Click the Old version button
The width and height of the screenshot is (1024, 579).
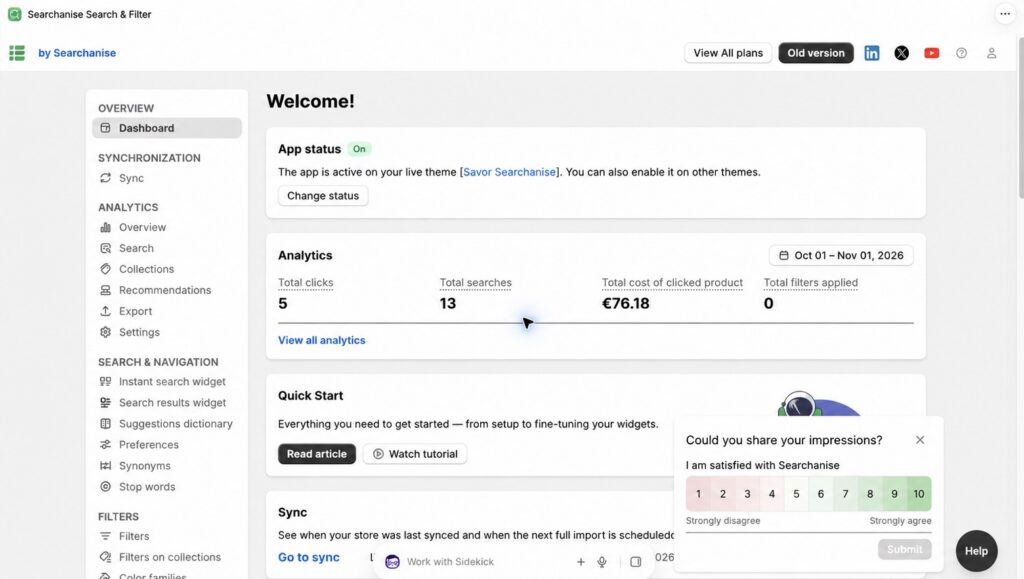[x=816, y=53]
